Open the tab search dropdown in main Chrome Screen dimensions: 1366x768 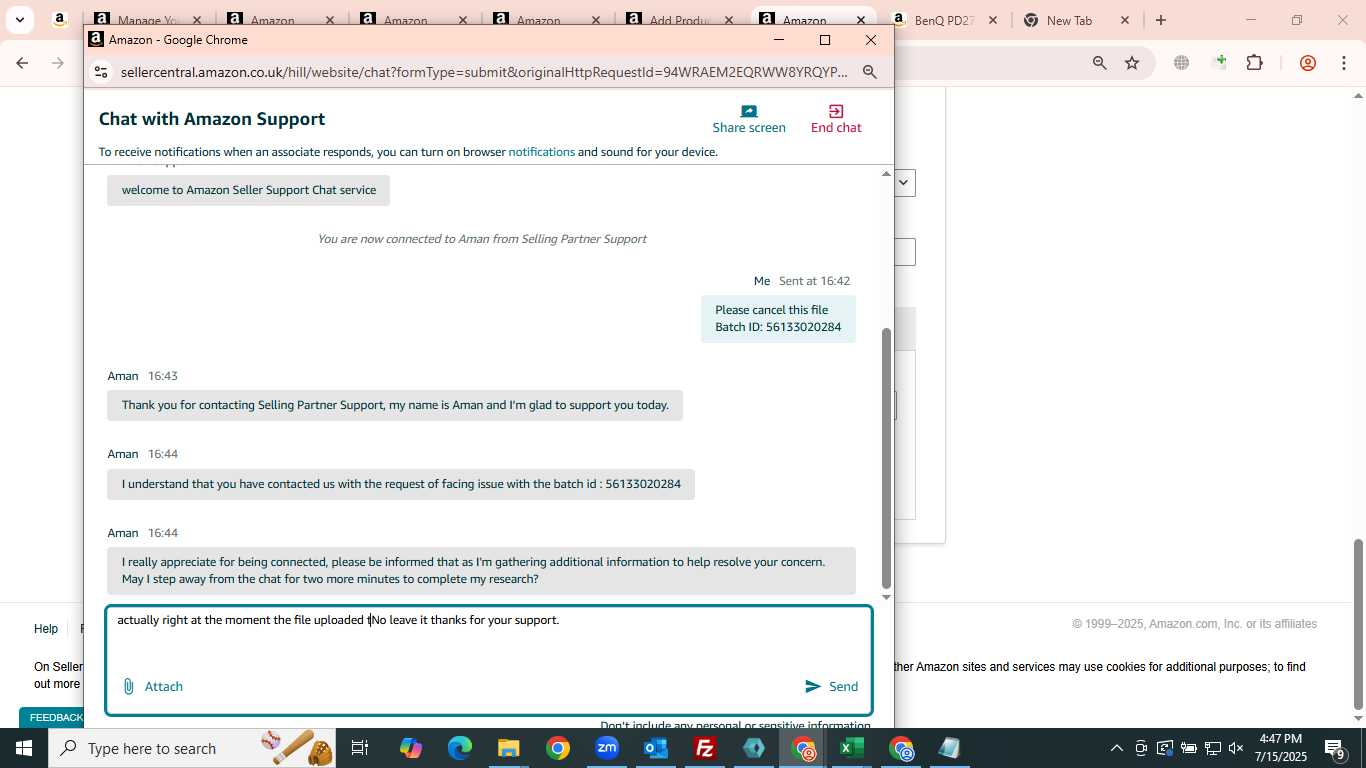(x=19, y=20)
